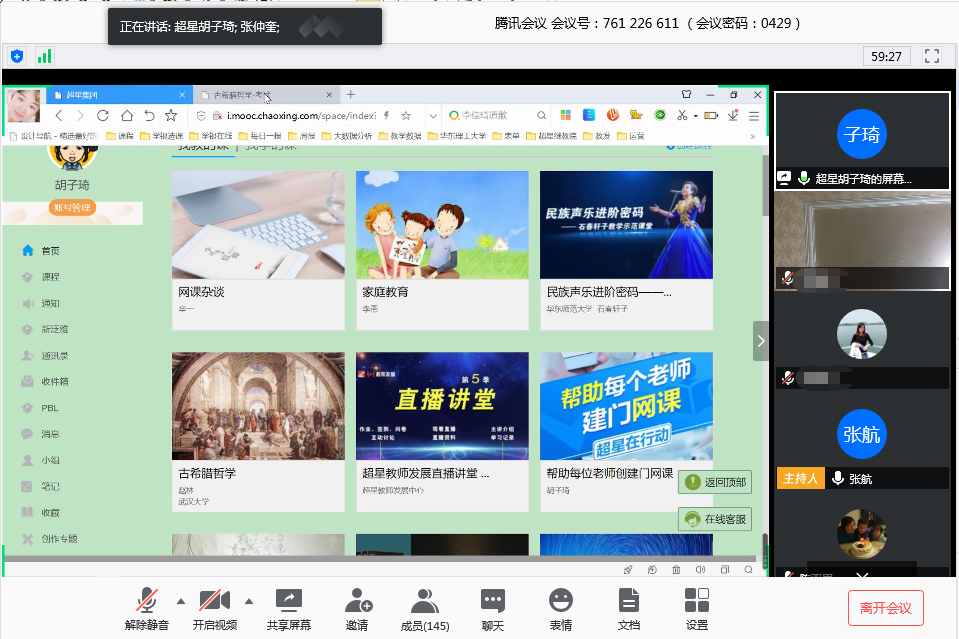Screen dimensions: 959x639
Task: Click the 返回顶部 back-to-top button
Action: point(714,482)
